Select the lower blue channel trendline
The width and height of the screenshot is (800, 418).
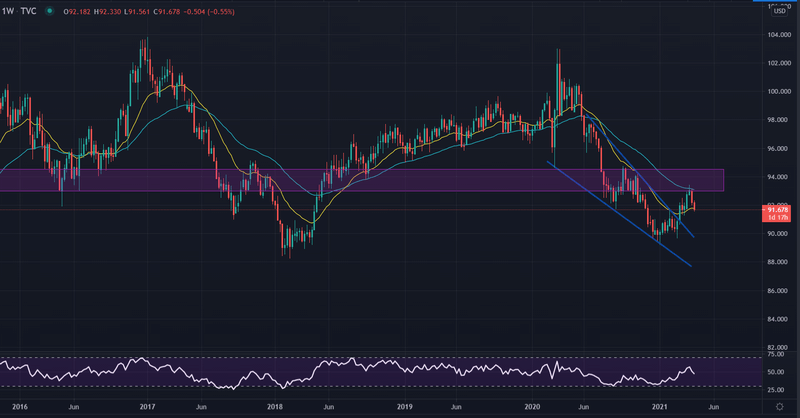[619, 214]
